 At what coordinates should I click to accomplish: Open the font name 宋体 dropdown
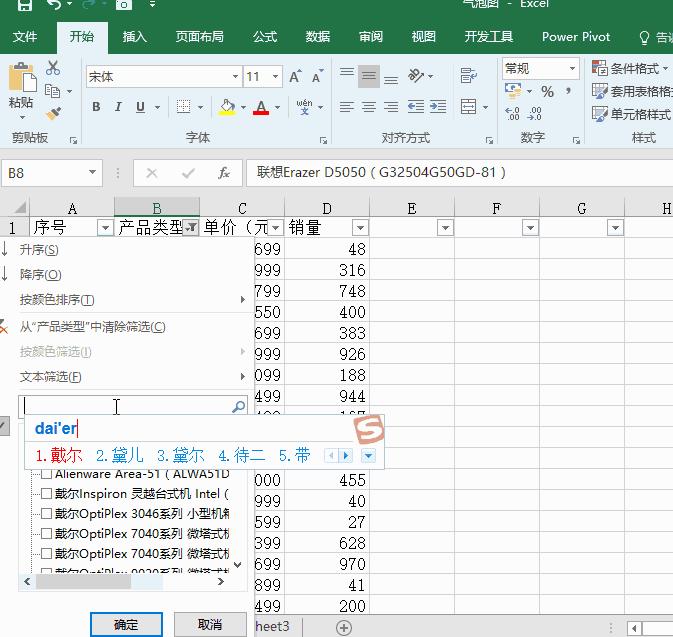coord(235,77)
